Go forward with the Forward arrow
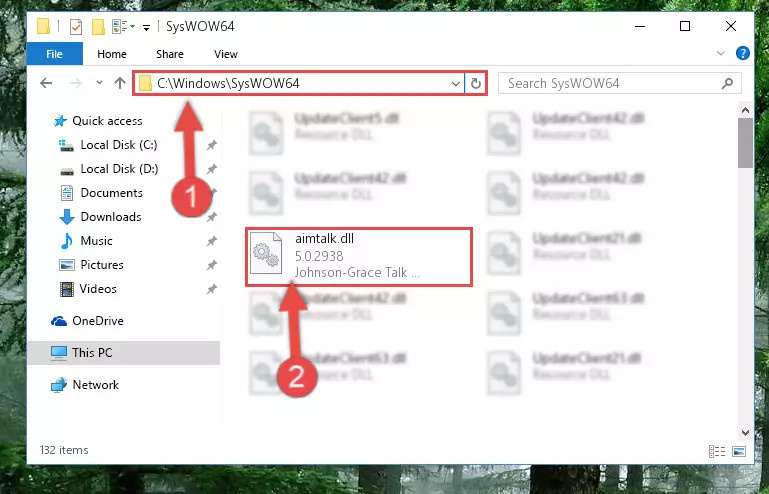769x494 pixels. point(76,83)
